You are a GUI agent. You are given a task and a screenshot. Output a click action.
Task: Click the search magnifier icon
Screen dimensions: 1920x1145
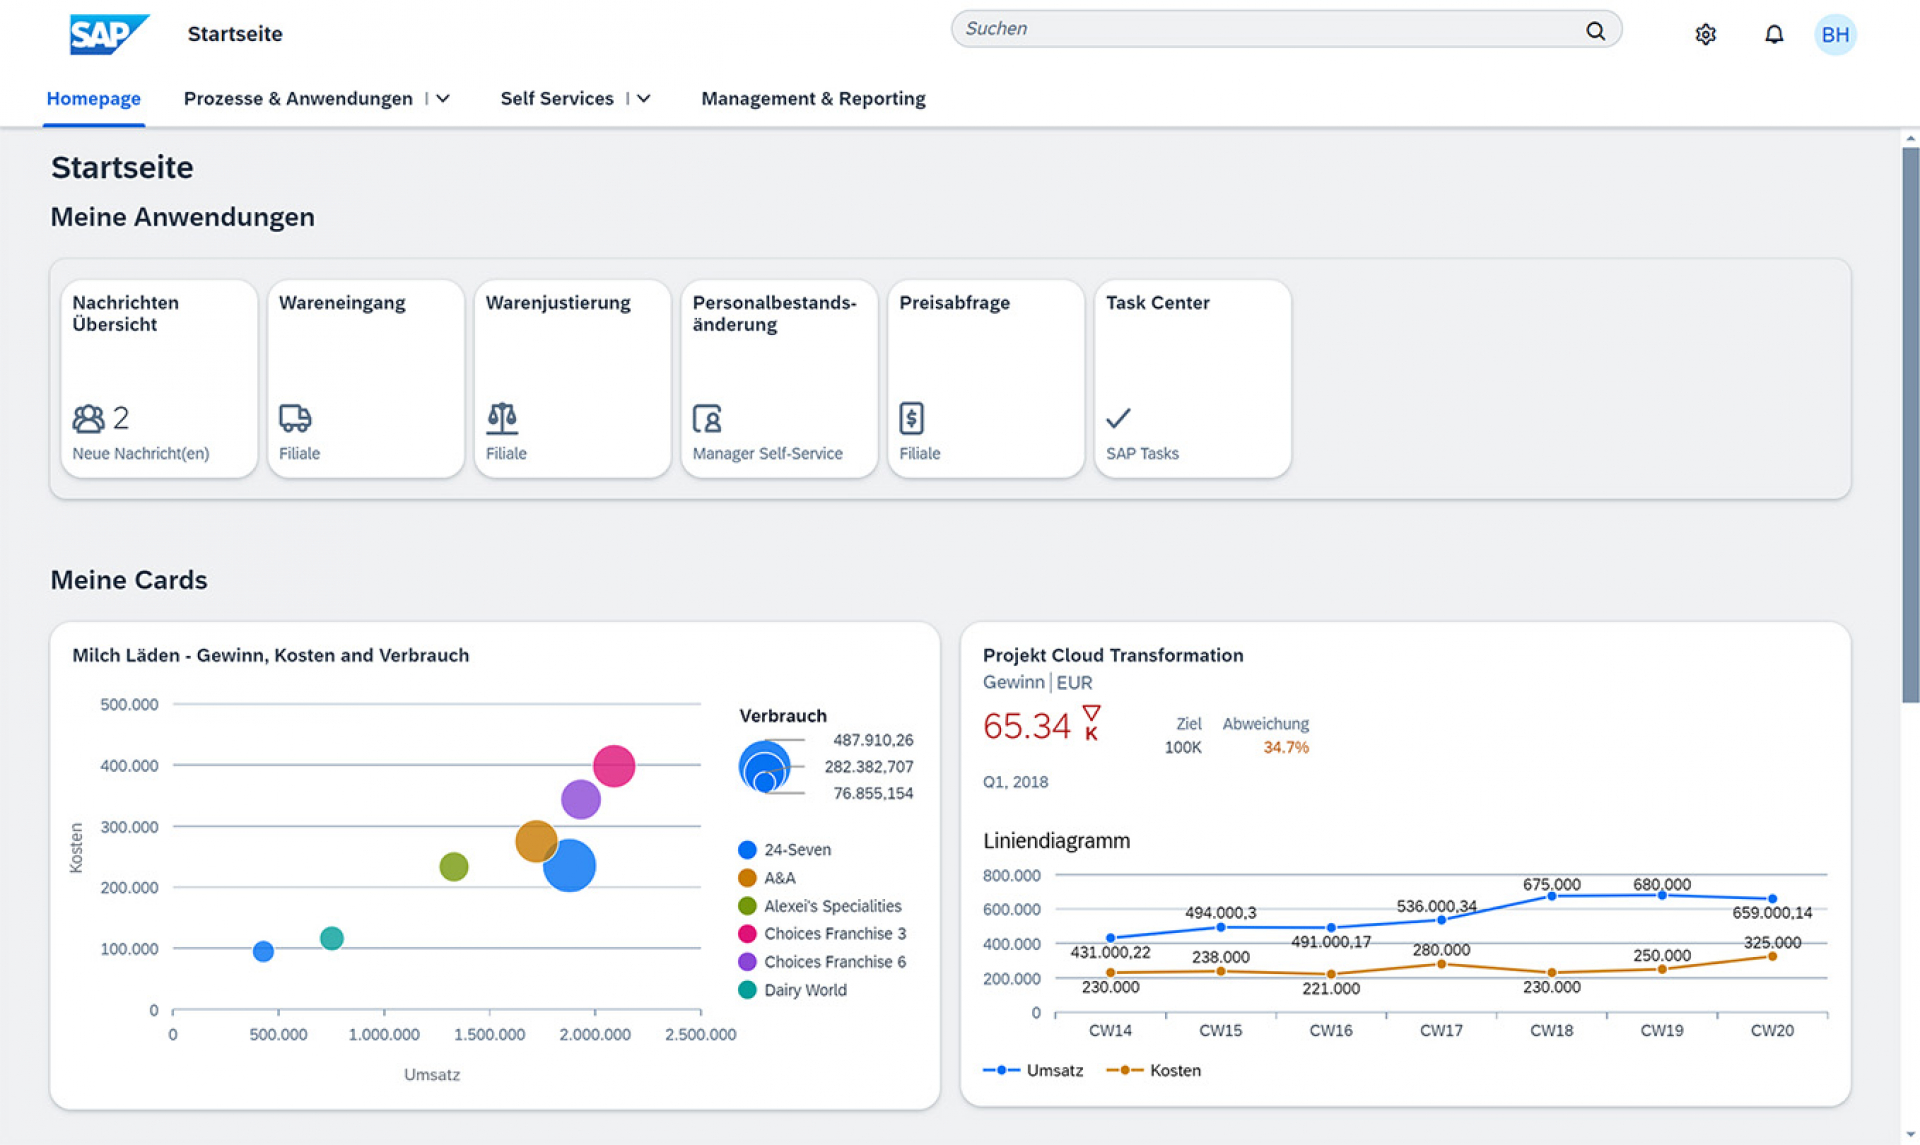point(1595,30)
